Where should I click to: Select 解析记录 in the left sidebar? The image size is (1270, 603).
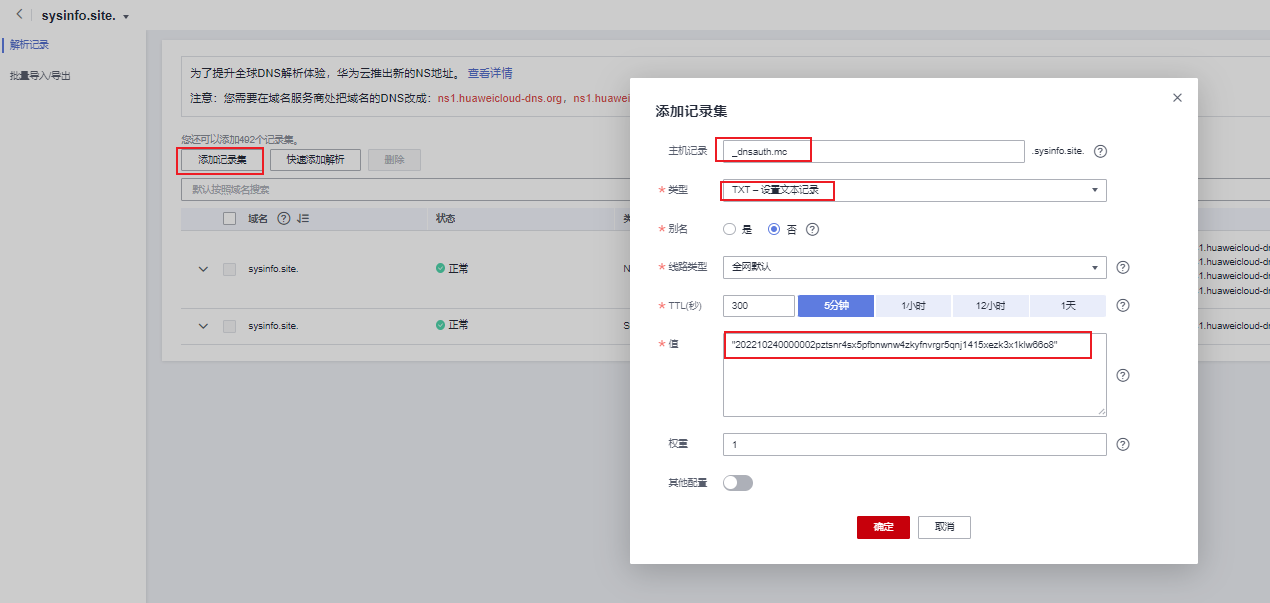point(30,44)
